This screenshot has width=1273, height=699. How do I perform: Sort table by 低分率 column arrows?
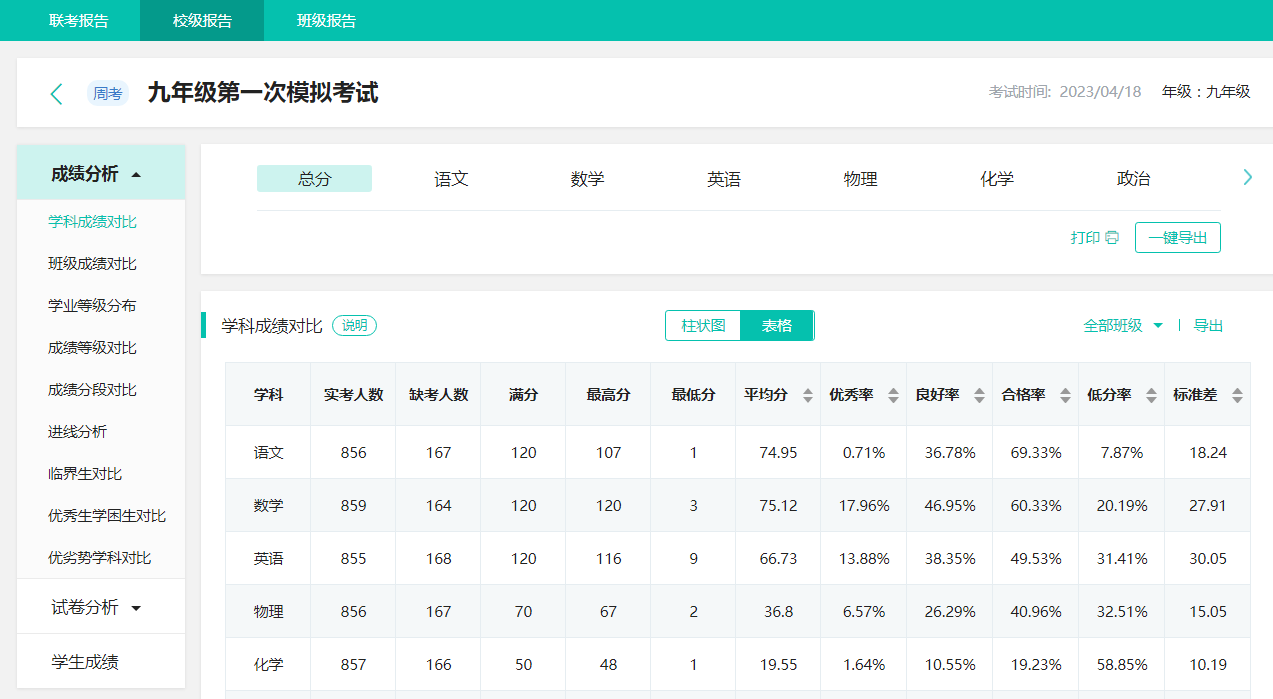pyautogui.click(x=1151, y=395)
